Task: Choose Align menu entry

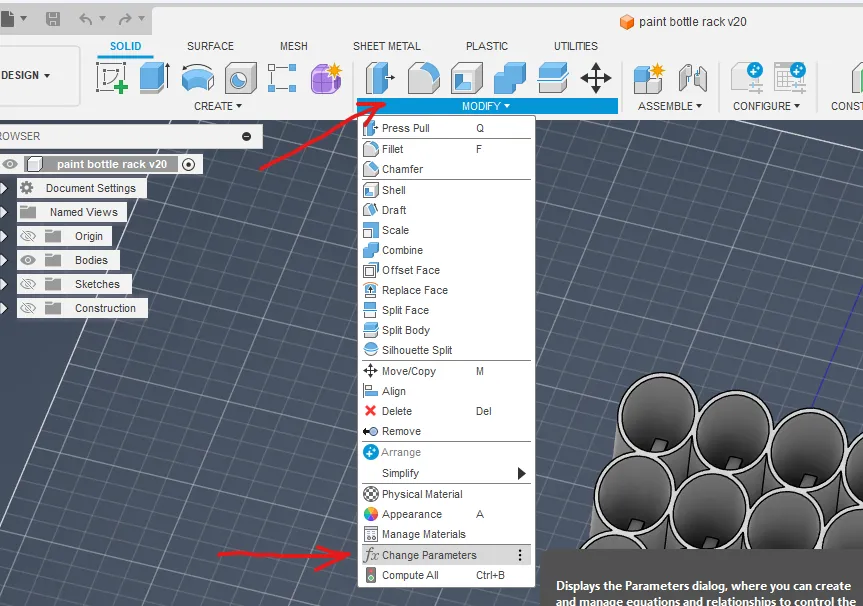Action: coord(446,391)
